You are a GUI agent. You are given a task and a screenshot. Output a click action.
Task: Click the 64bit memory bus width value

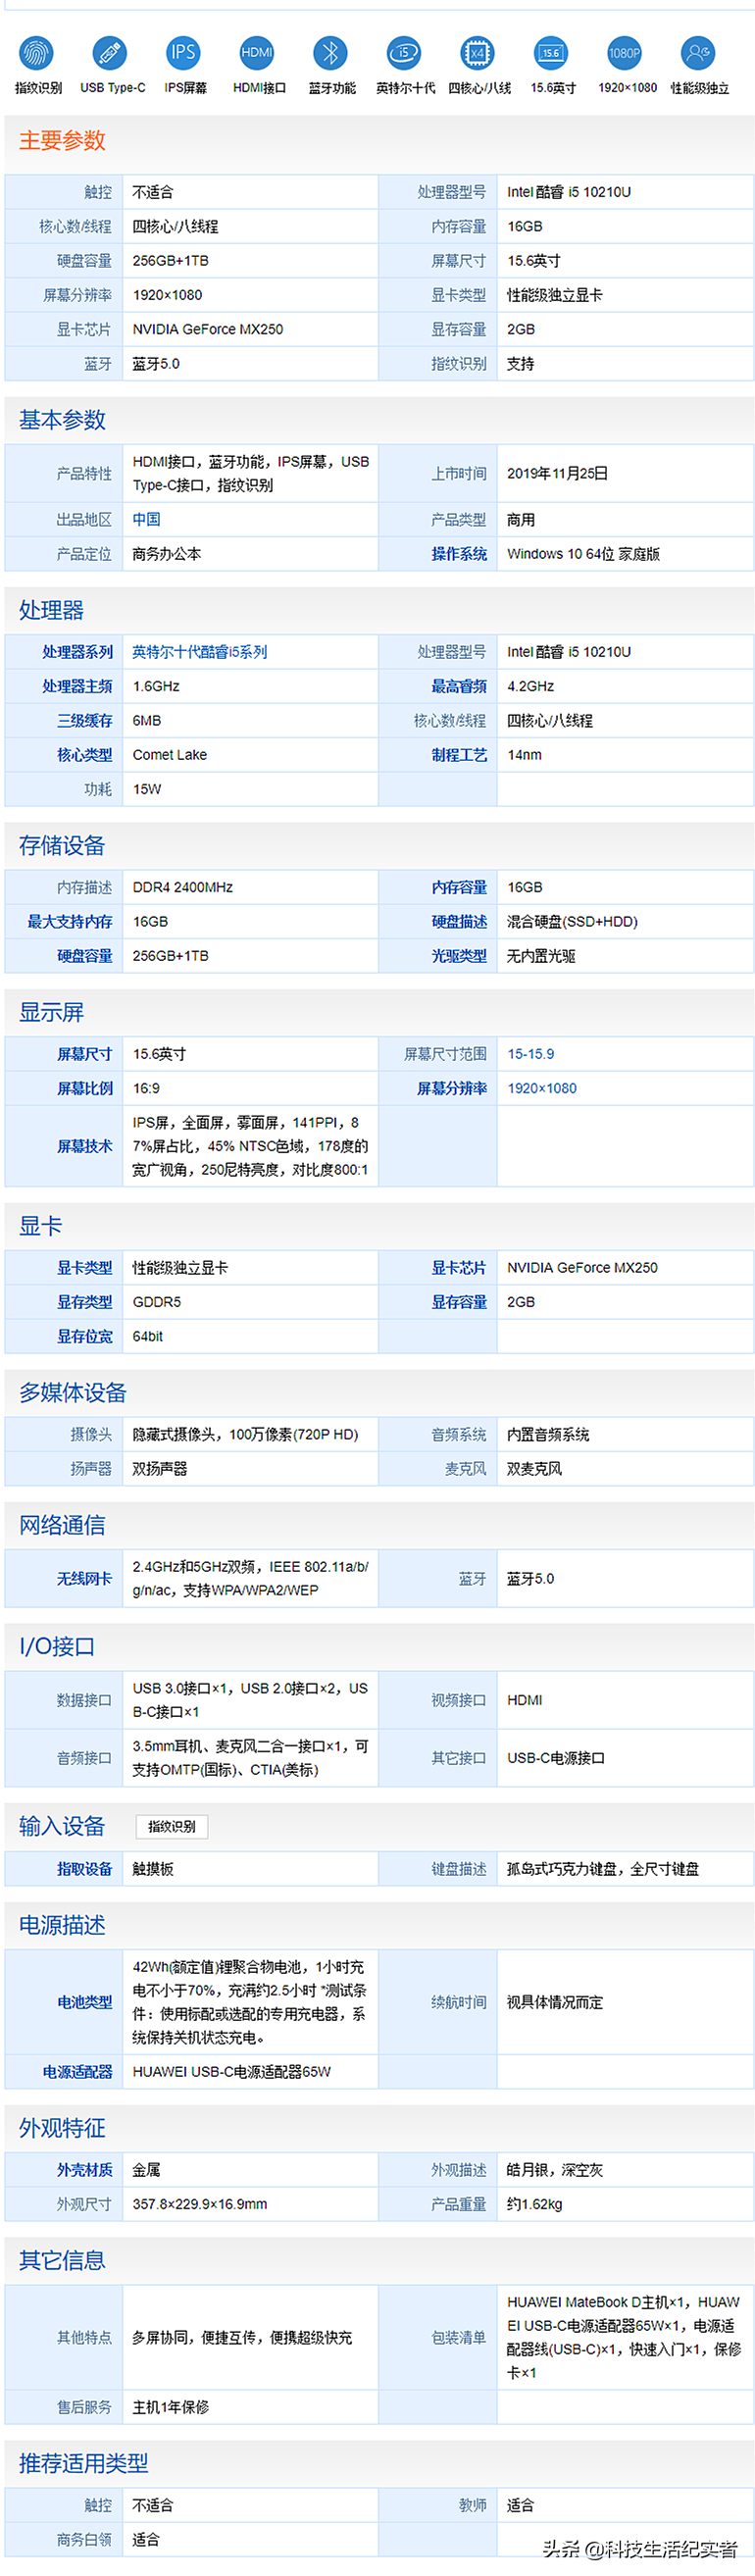coord(148,1336)
